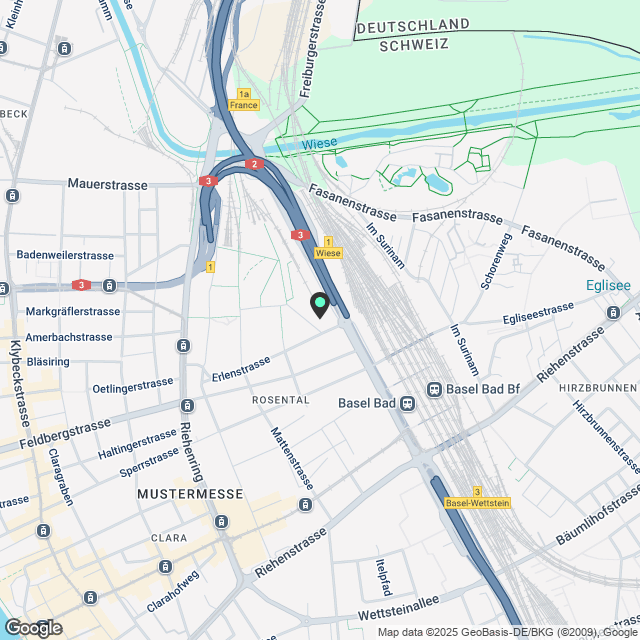This screenshot has width=640, height=640.
Task: Open the Eglisee tram stop icon
Action: click(613, 313)
